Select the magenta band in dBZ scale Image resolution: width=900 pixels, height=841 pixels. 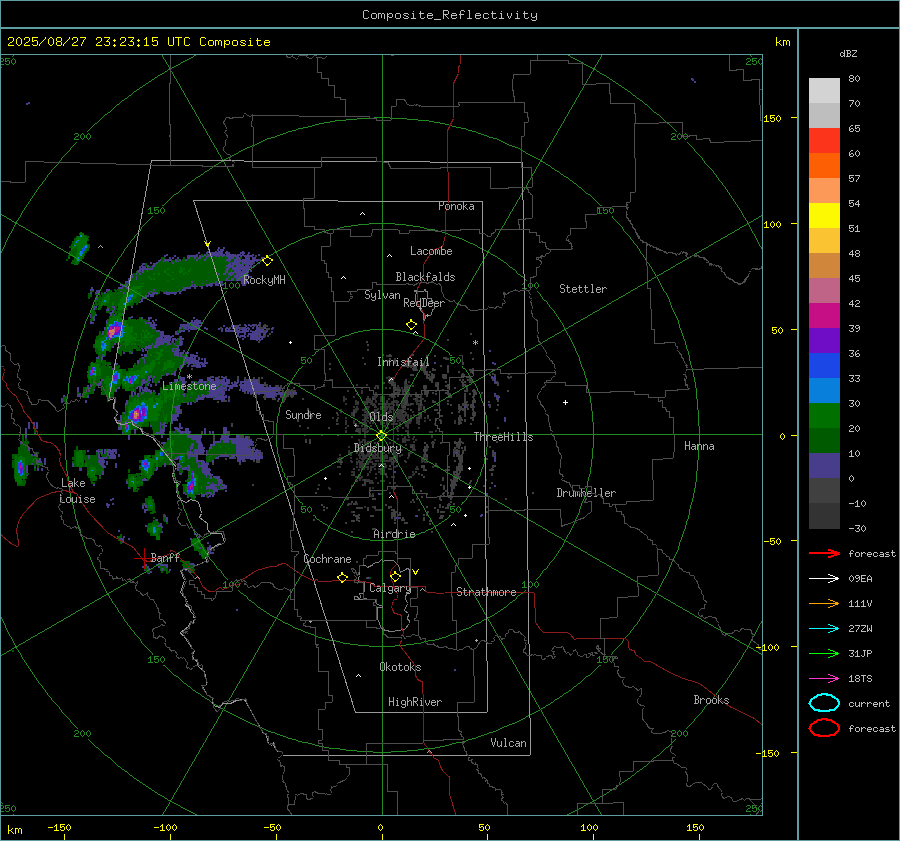pos(824,316)
